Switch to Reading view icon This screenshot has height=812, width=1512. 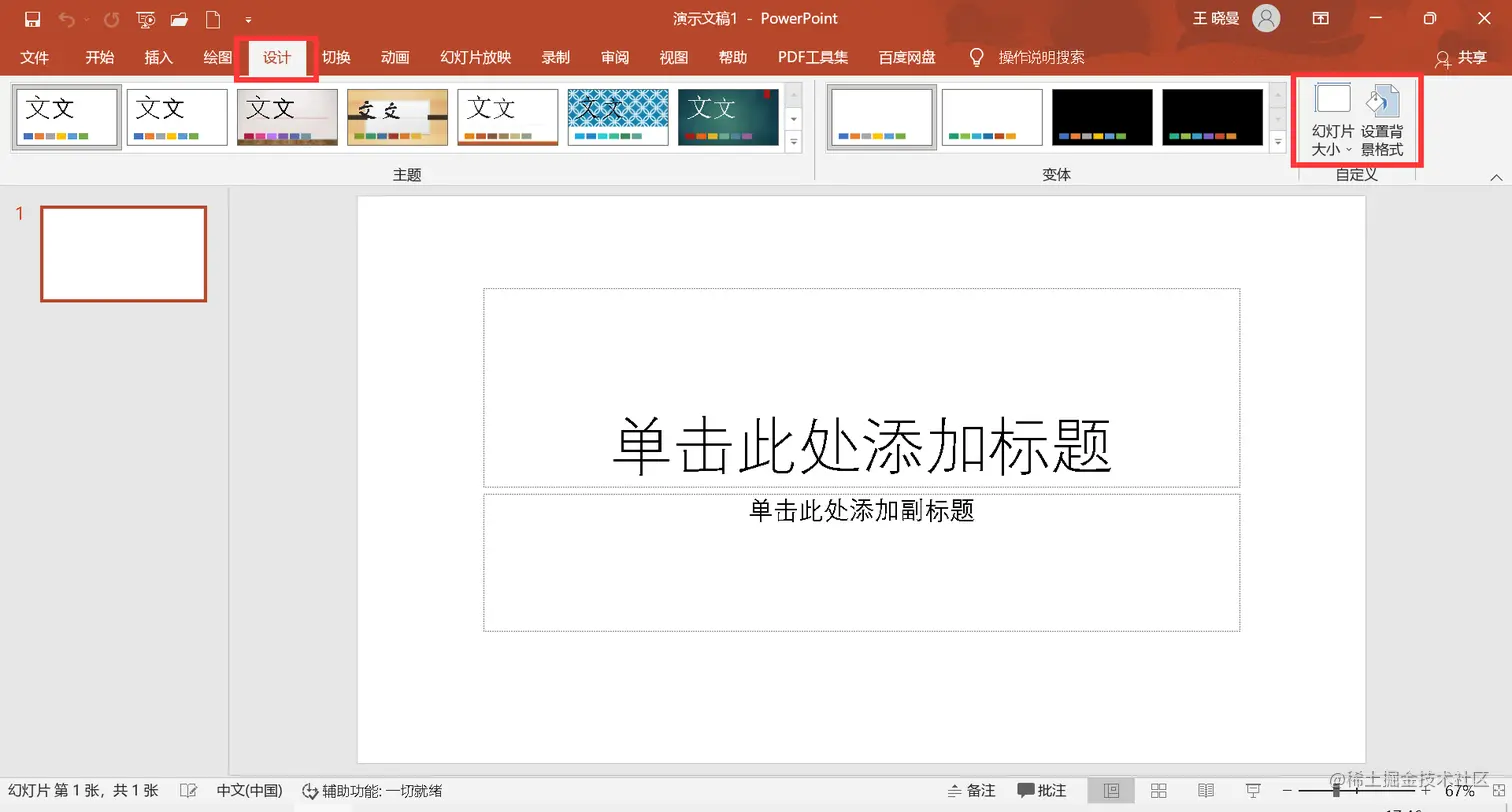[x=1206, y=790]
